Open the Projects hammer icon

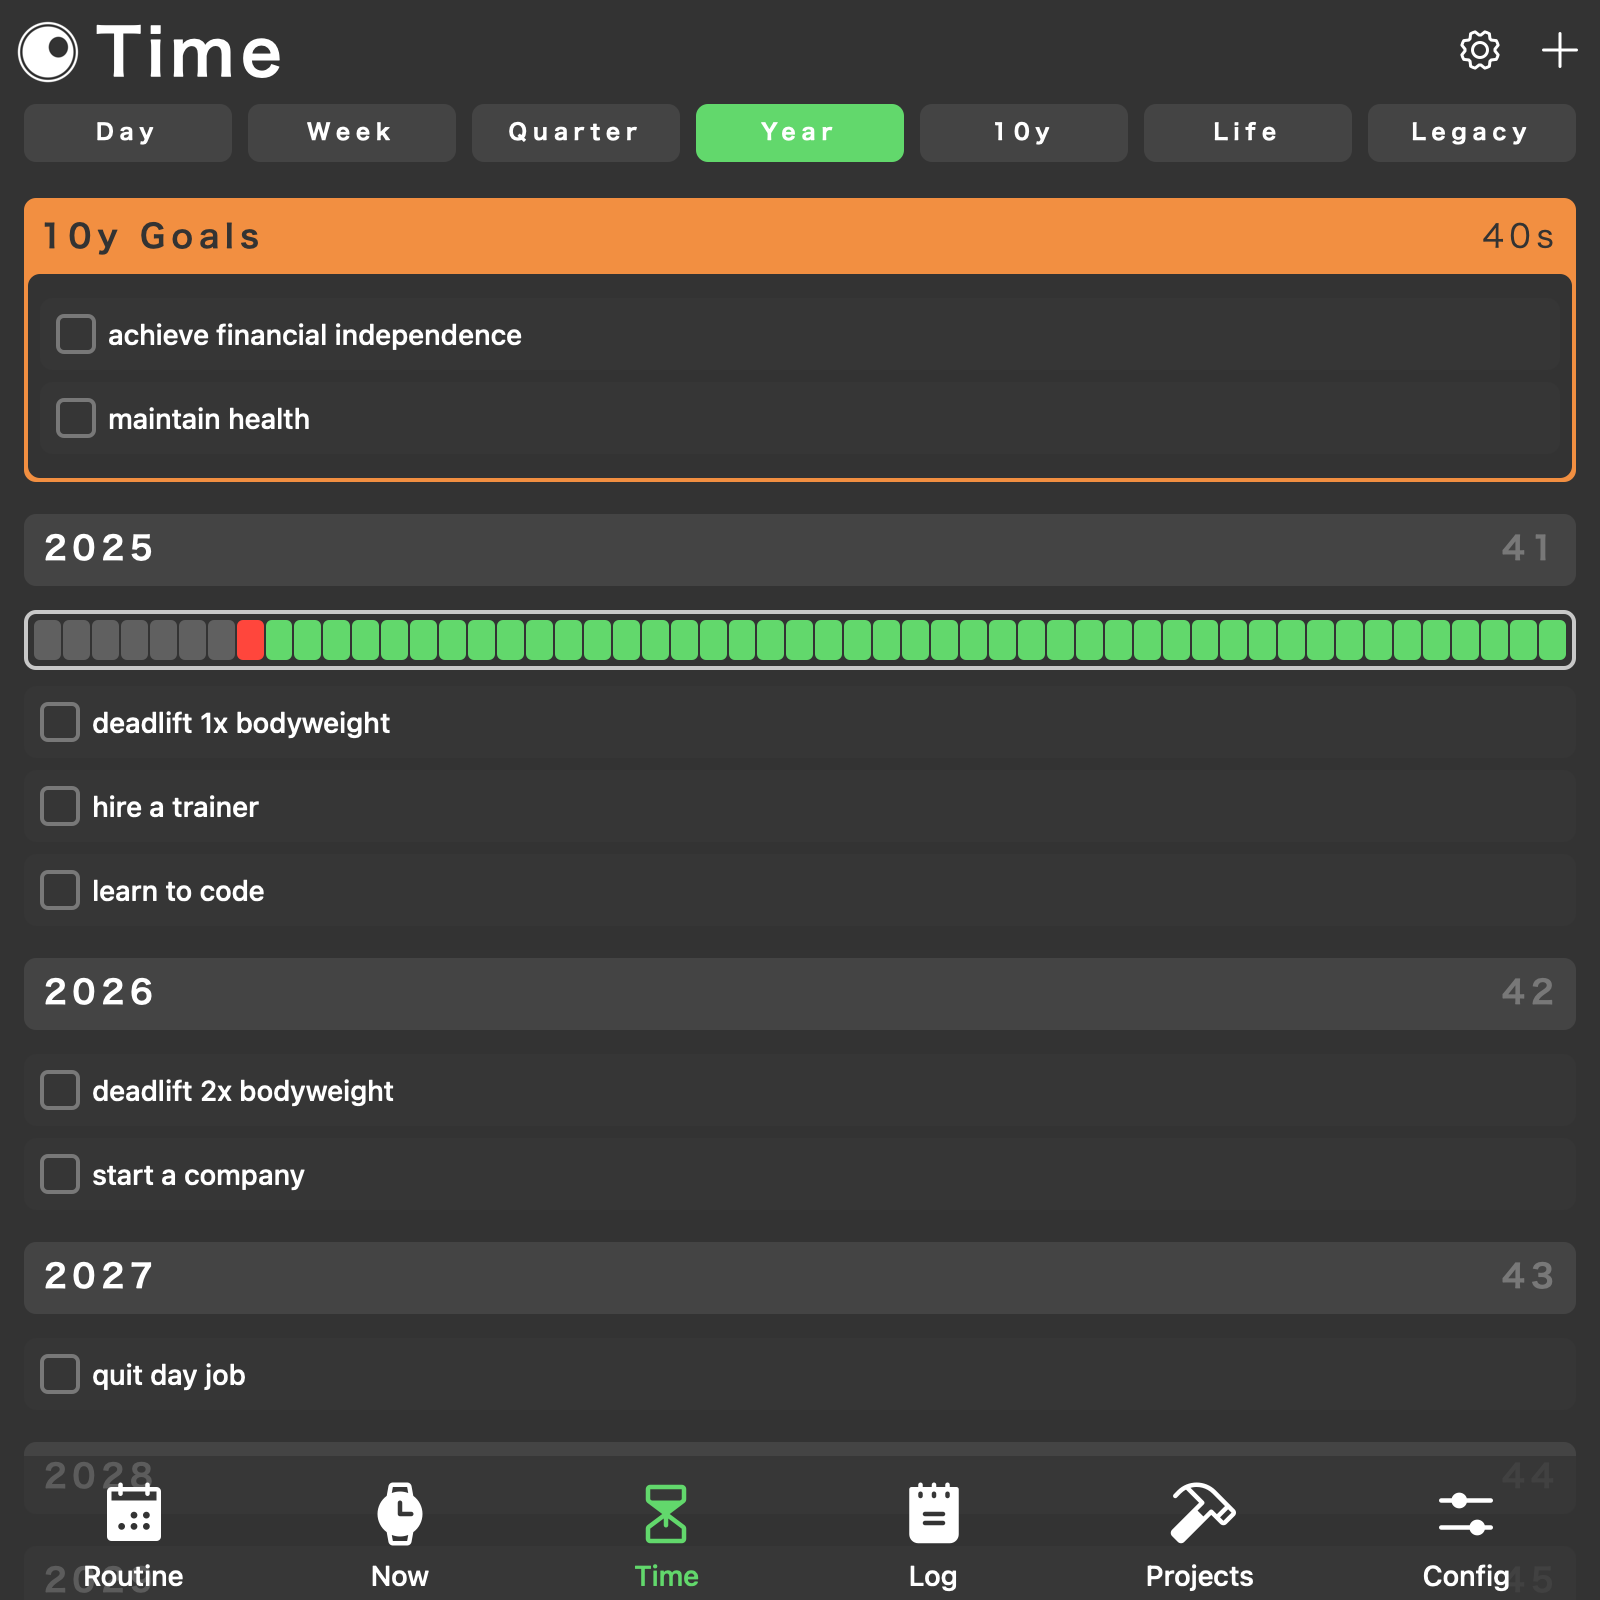point(1200,1513)
